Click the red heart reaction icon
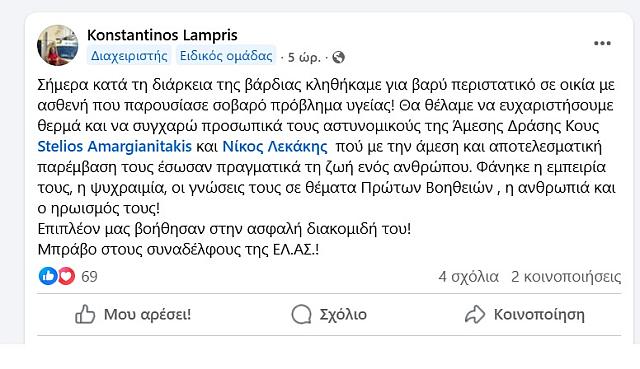Image resolution: width=640 pixels, height=369 pixels. [x=67, y=276]
